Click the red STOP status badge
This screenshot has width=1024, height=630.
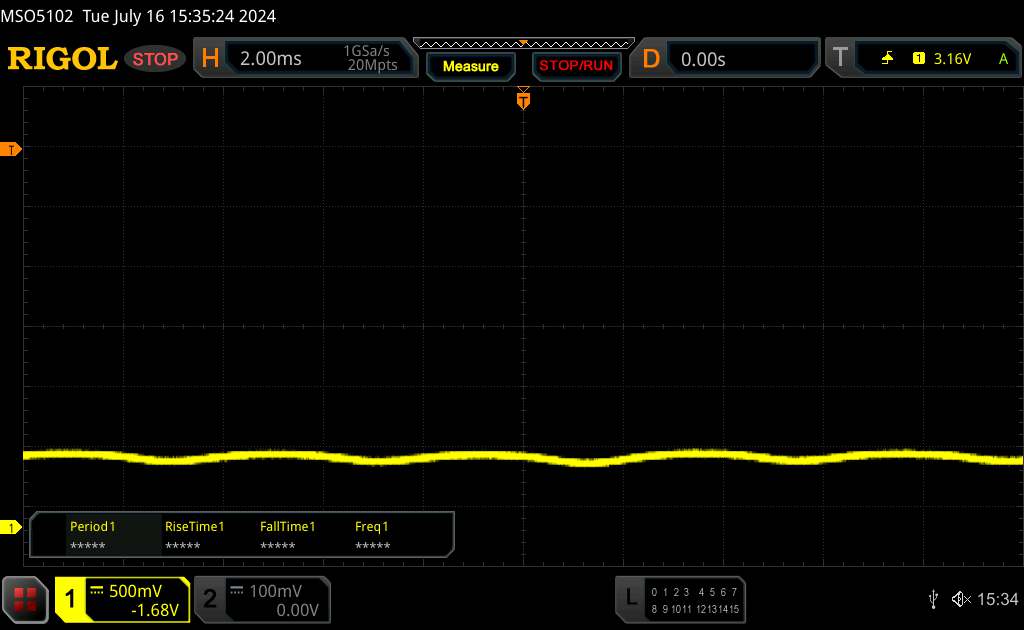(156, 59)
